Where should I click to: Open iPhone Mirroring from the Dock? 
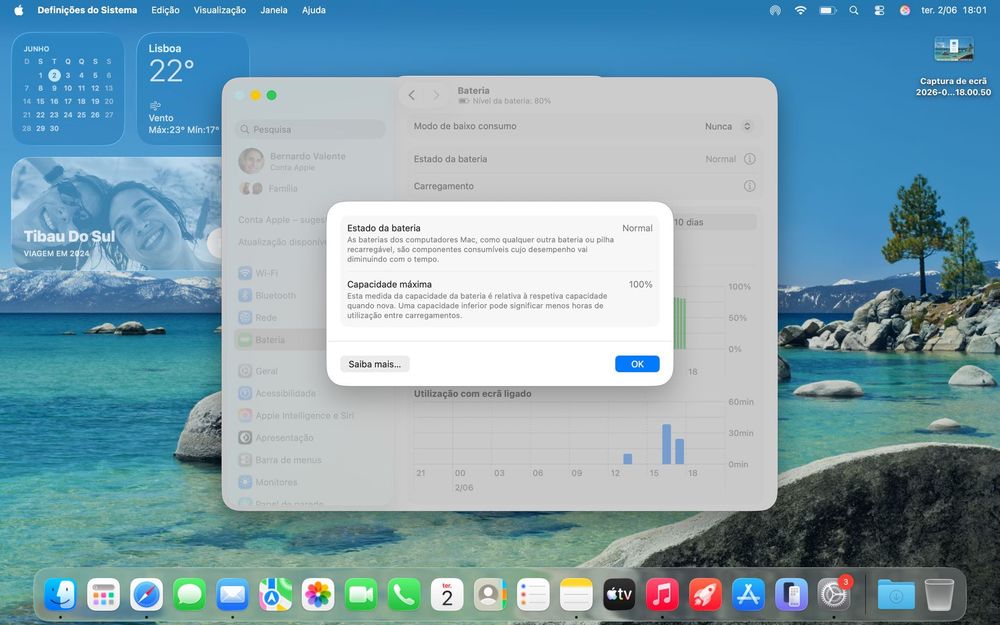click(x=791, y=595)
